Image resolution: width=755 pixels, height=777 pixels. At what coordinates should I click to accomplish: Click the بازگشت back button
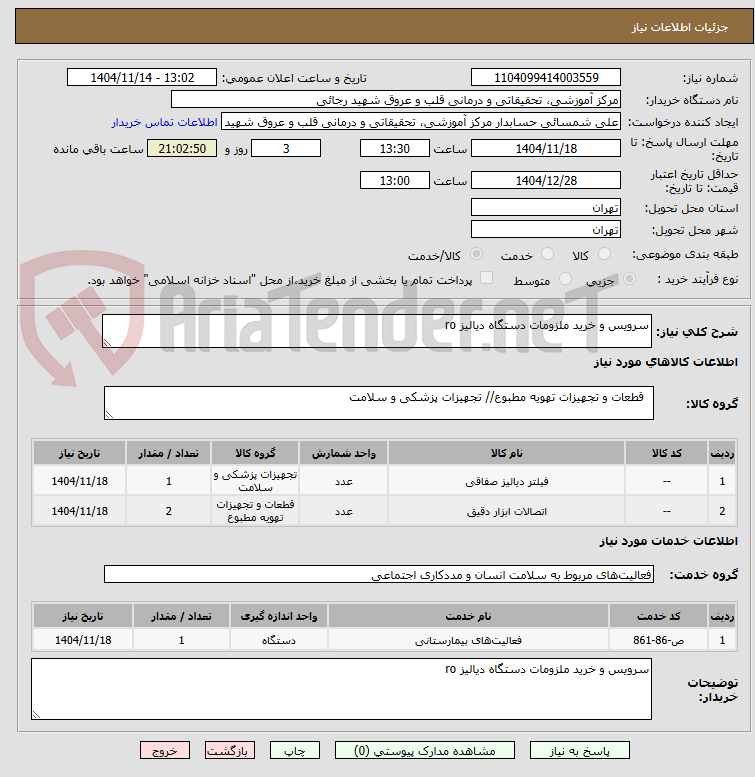229,750
